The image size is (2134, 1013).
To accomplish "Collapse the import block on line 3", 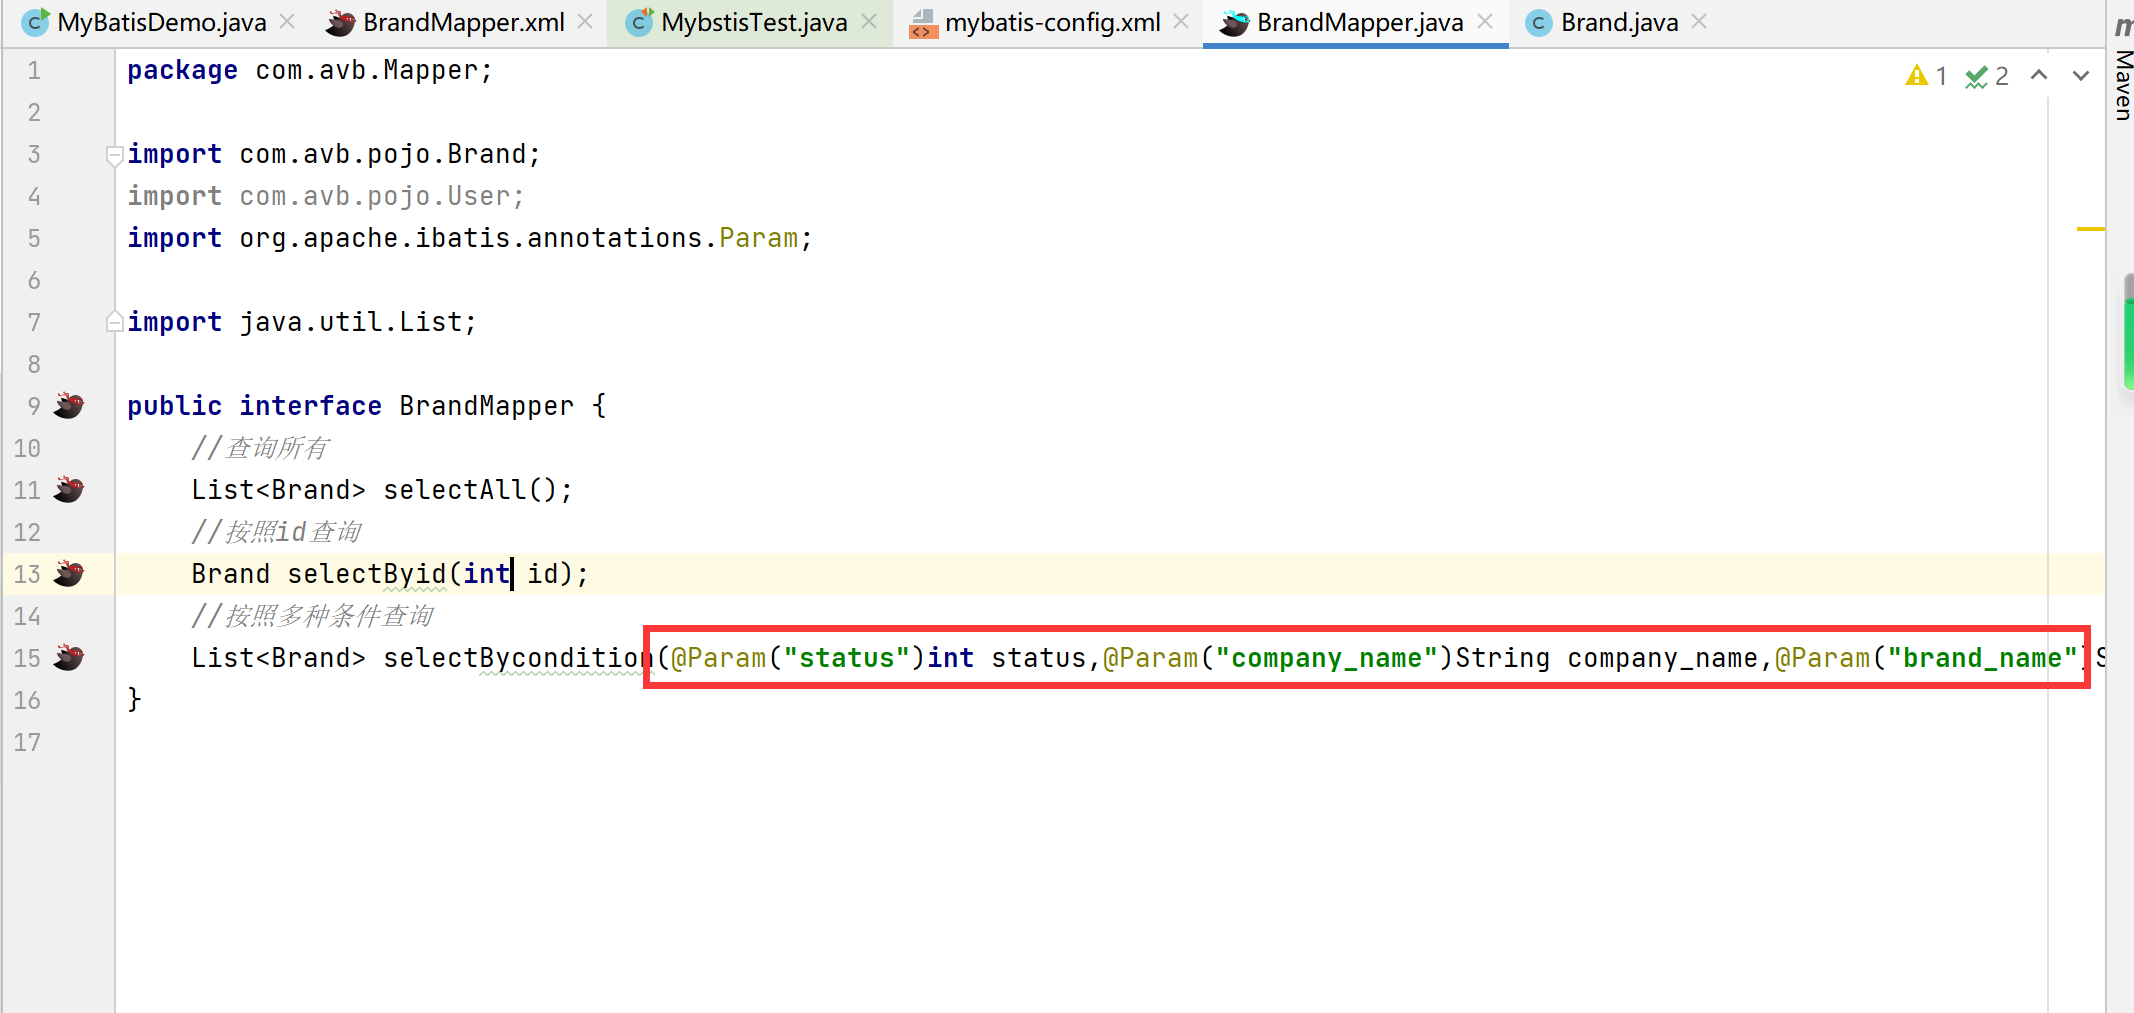I will coord(114,155).
